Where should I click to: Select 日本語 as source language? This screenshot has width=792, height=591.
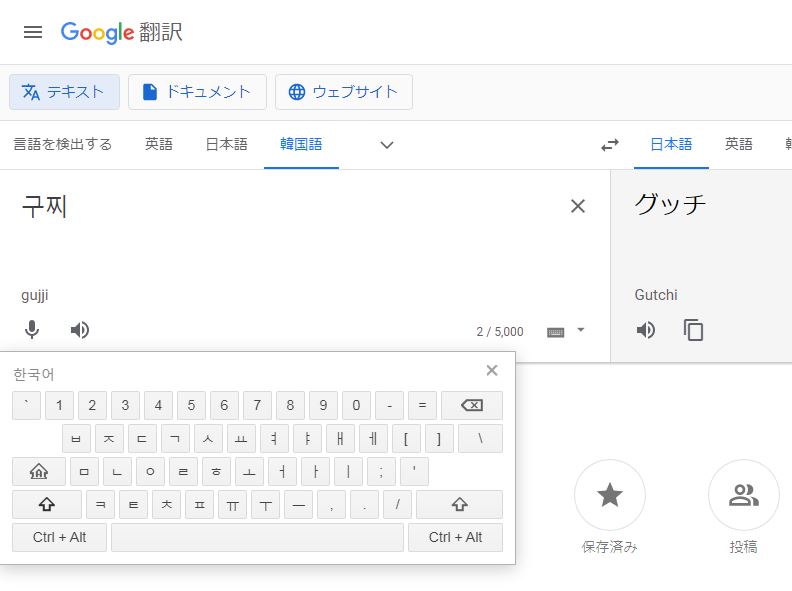pos(226,144)
